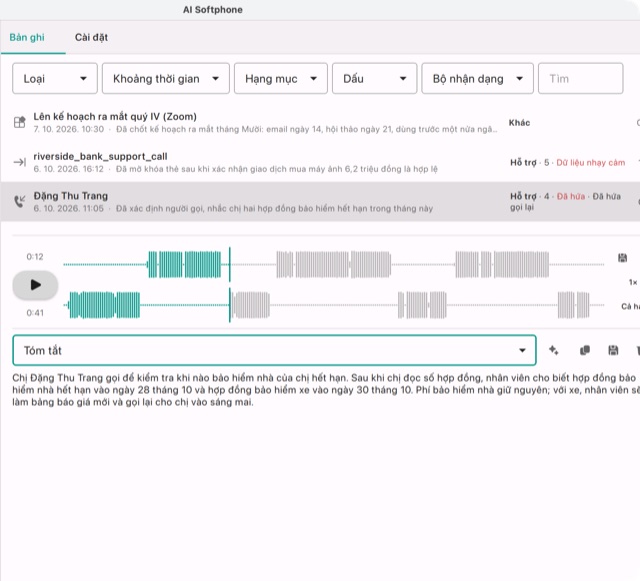Click the incoming call icon for Đặng Thu Trang
Image resolution: width=640 pixels, height=581 pixels.
coord(20,201)
